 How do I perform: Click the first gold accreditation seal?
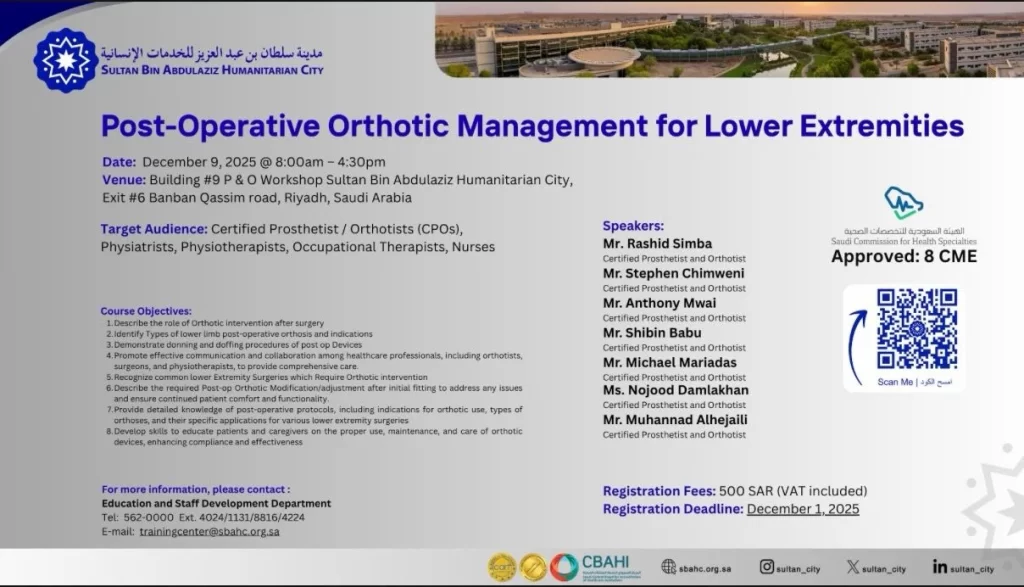click(x=501, y=567)
